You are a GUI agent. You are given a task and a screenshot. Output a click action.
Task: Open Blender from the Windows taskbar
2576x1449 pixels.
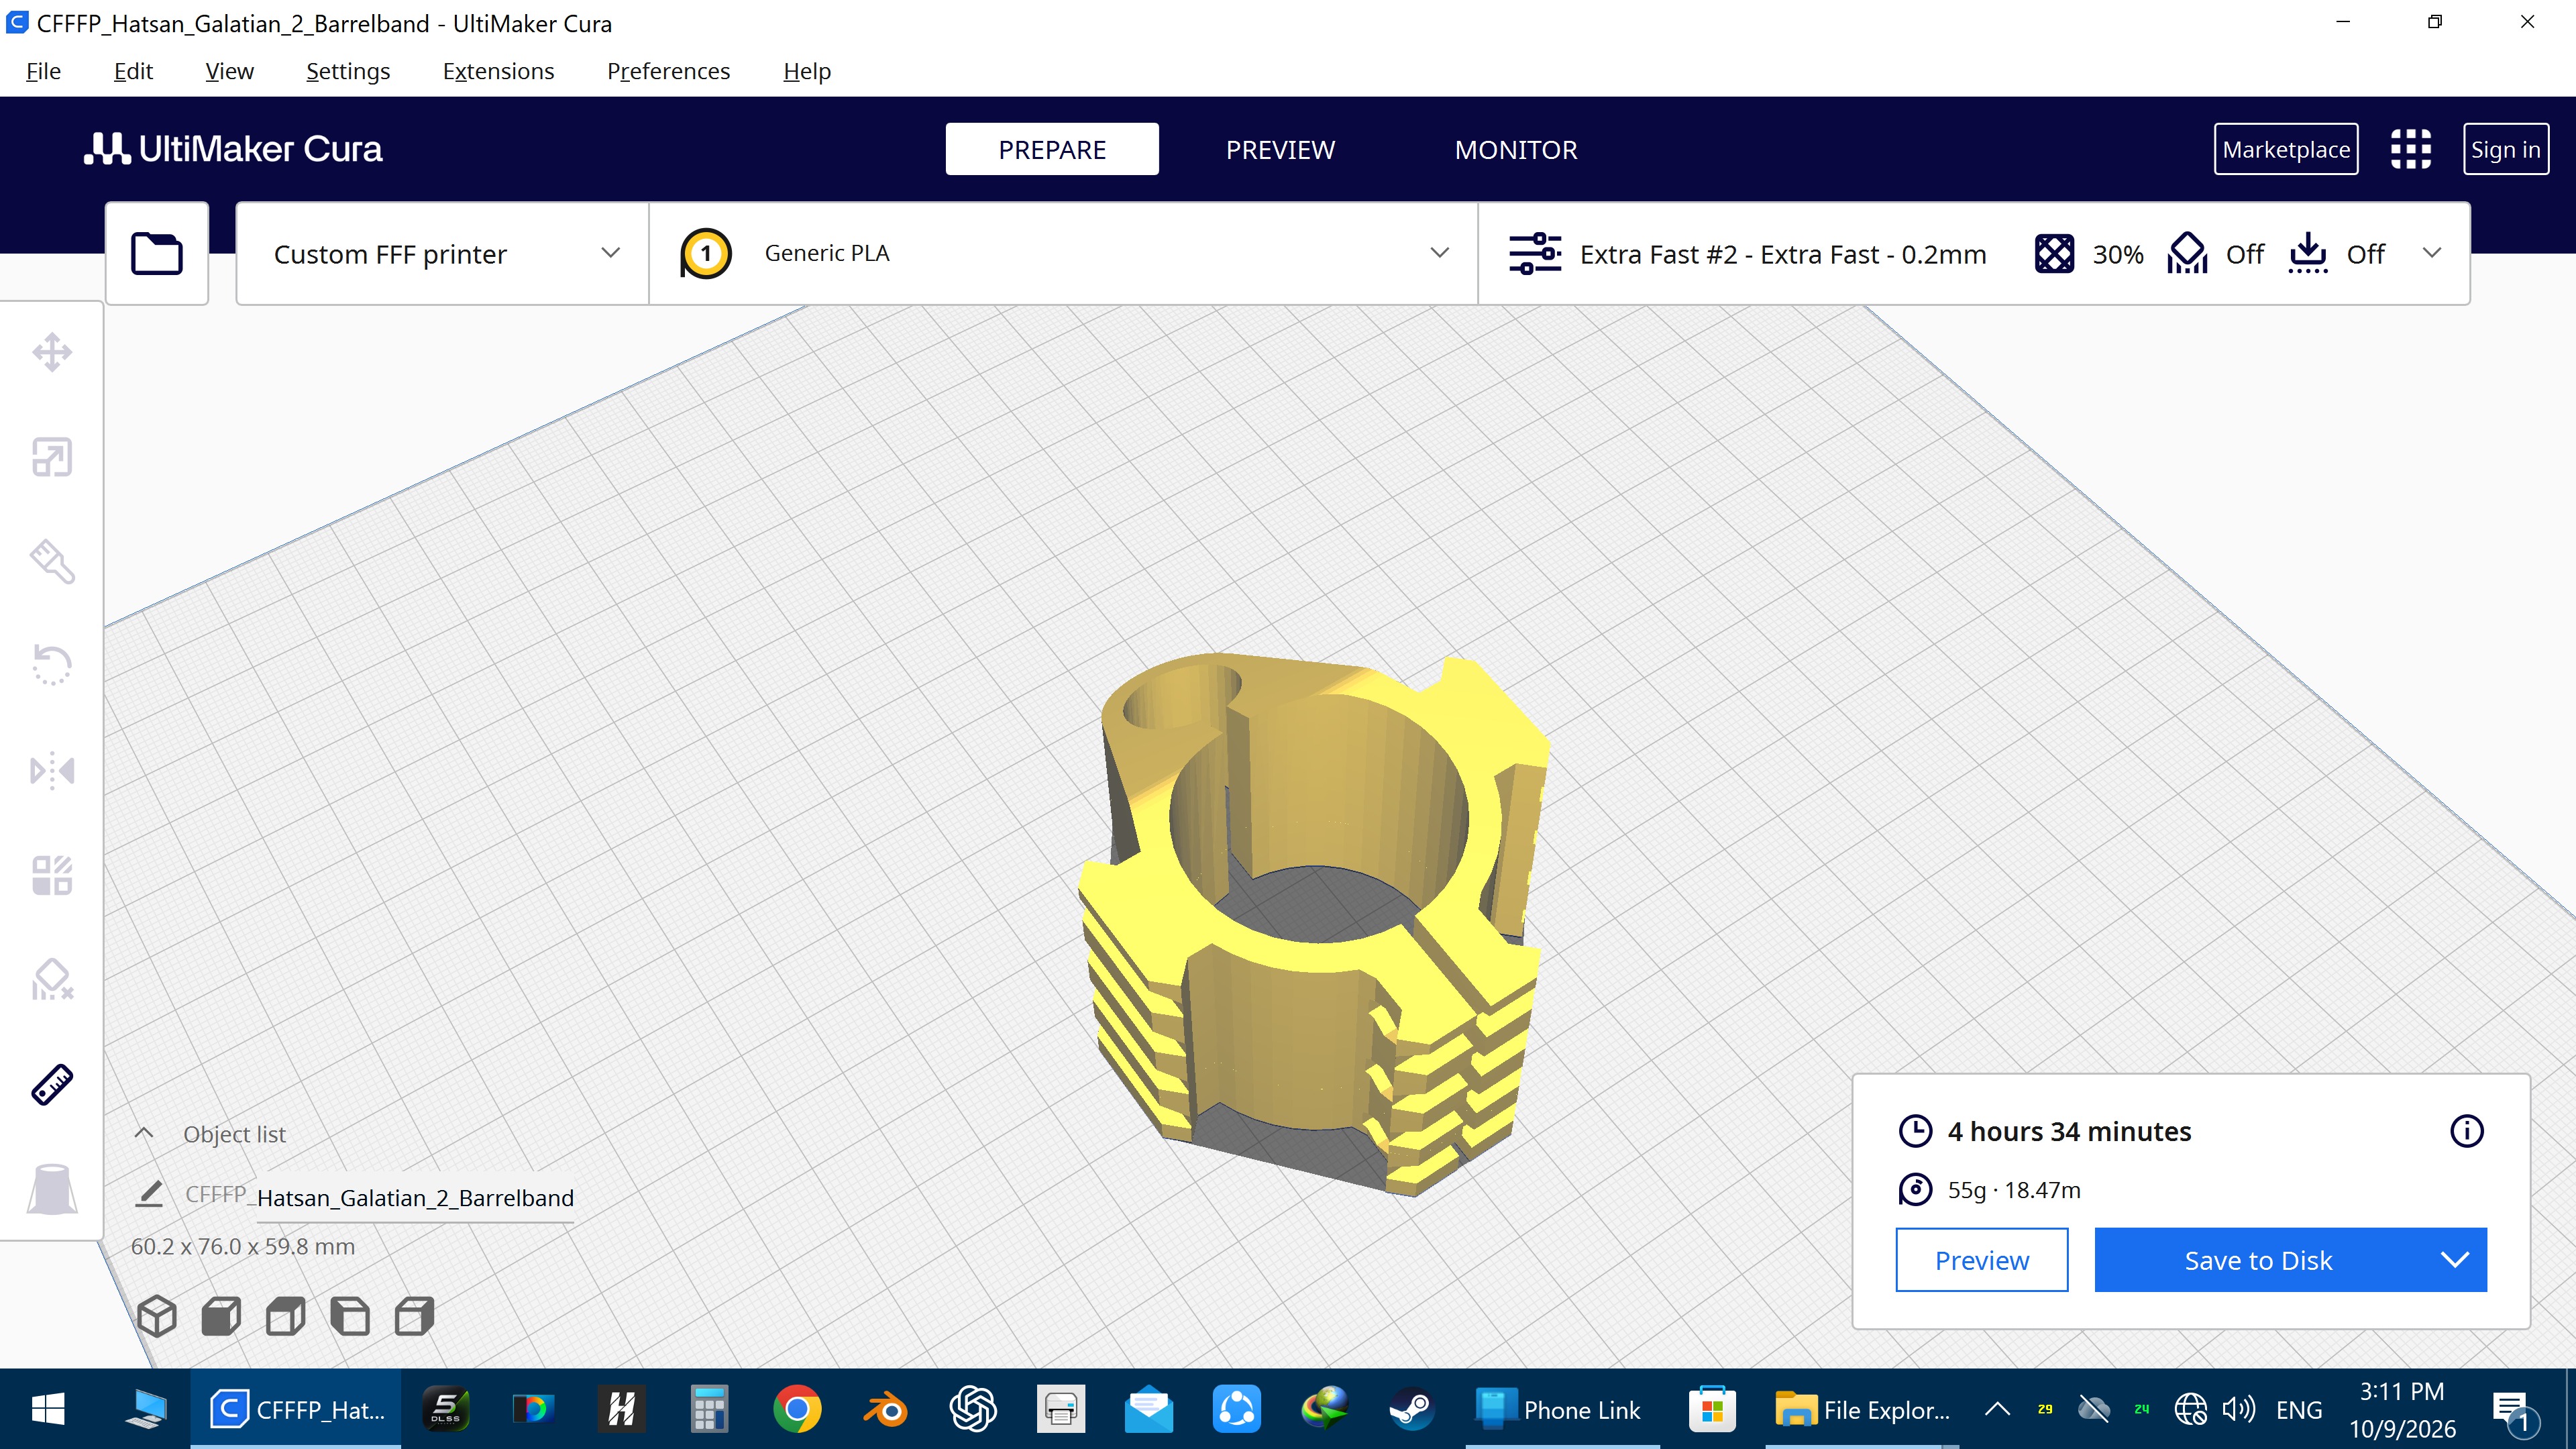[885, 1409]
